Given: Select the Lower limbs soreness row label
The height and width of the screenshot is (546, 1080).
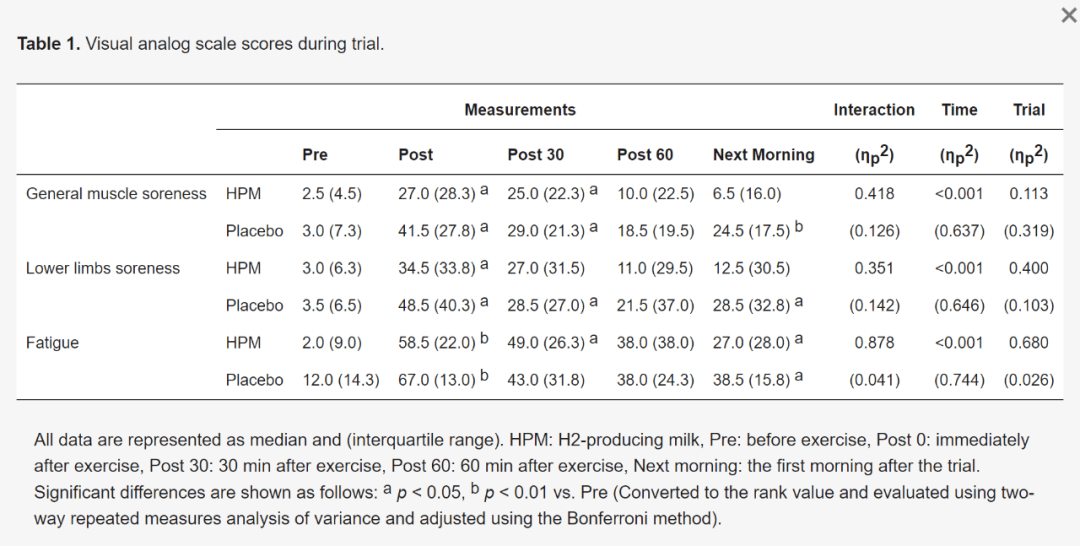Looking at the screenshot, I should point(103,268).
